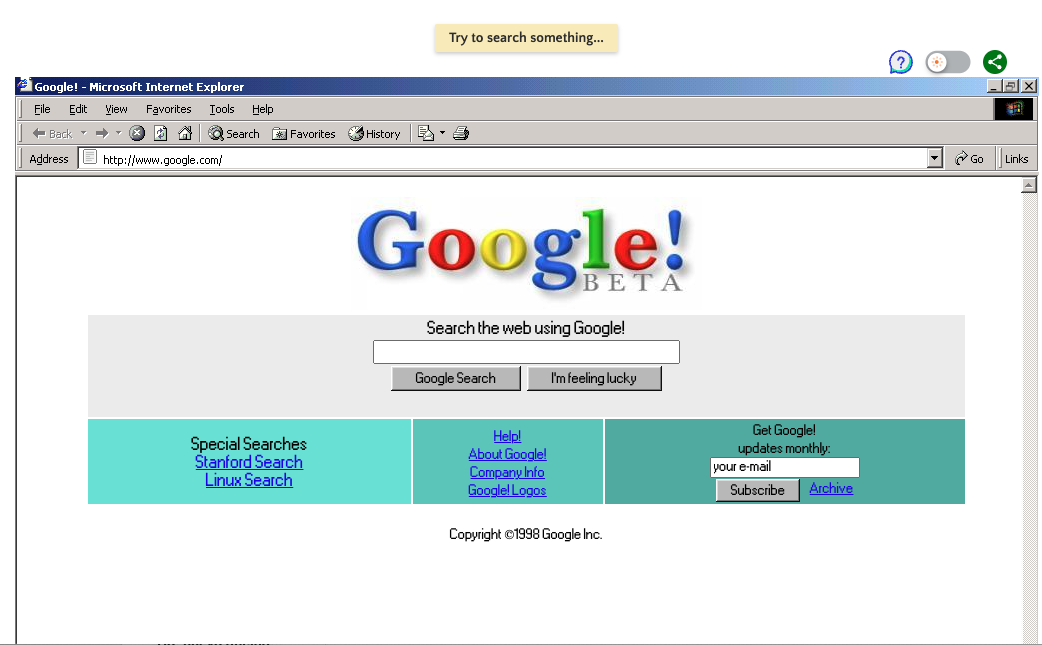The height and width of the screenshot is (645, 1042).
Task: Close the Internet Explorer window
Action: click(1029, 86)
